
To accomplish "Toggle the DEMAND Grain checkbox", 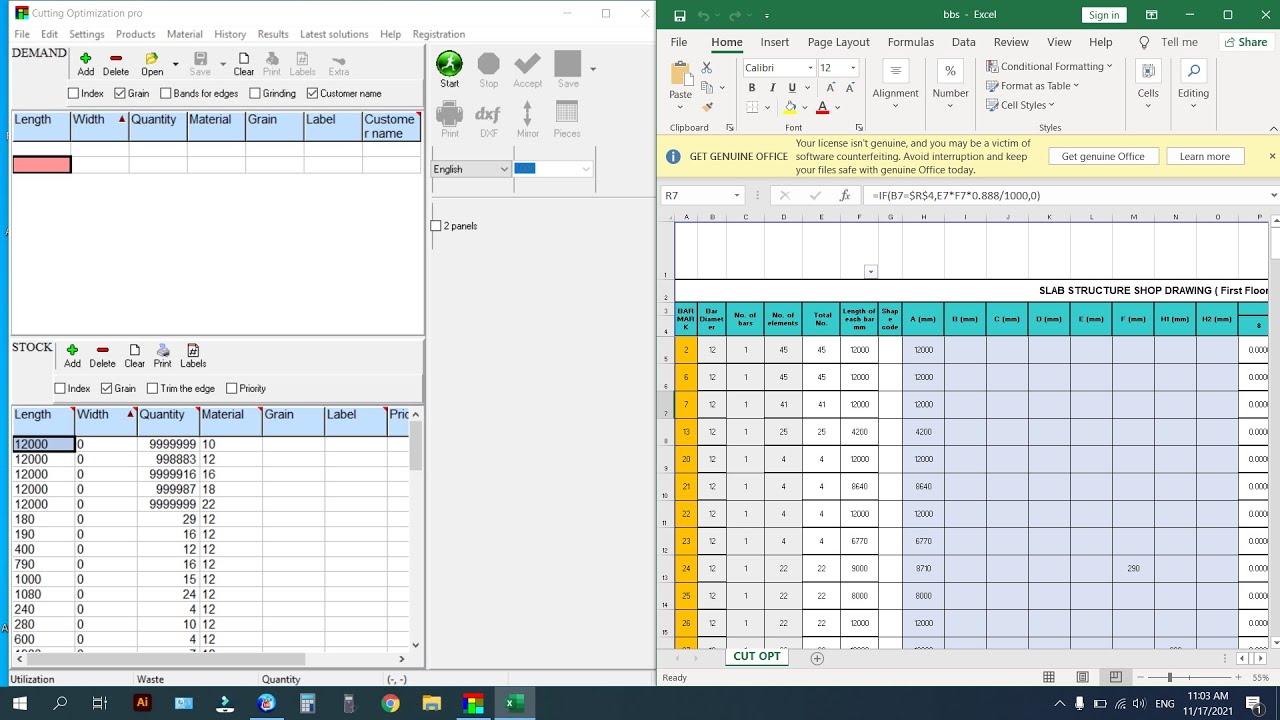I will pyautogui.click(x=120, y=93).
